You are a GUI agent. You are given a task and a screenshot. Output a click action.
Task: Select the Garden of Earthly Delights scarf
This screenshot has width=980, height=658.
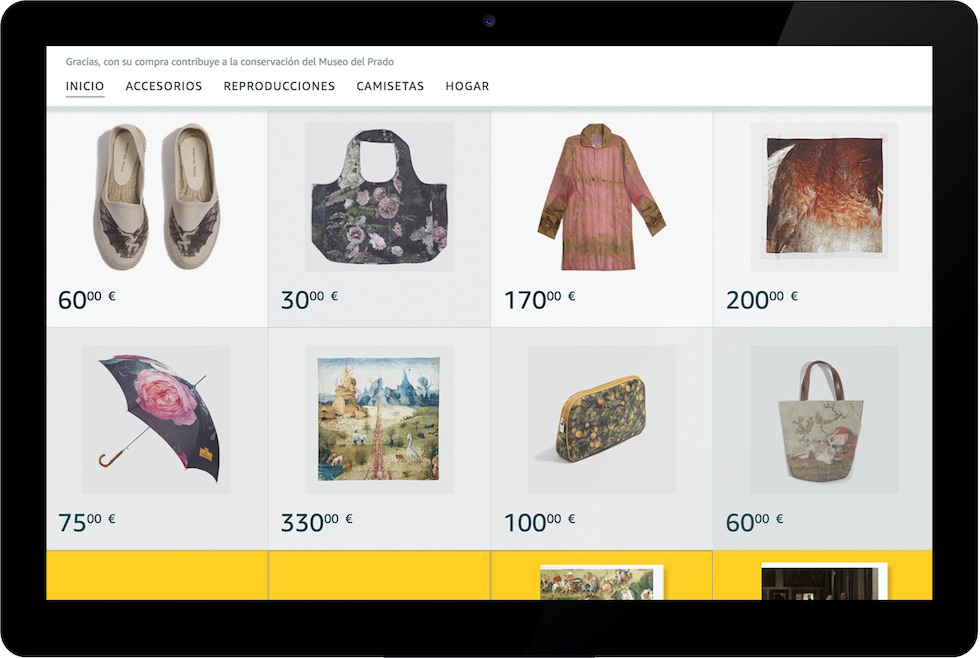379,419
